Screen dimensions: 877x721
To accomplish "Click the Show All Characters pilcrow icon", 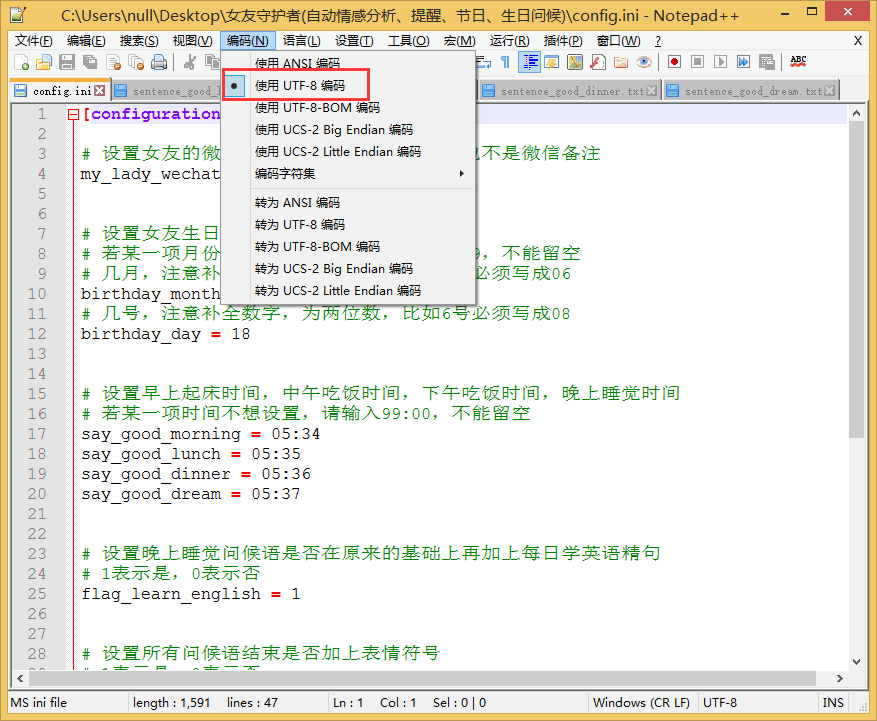I will coord(506,62).
